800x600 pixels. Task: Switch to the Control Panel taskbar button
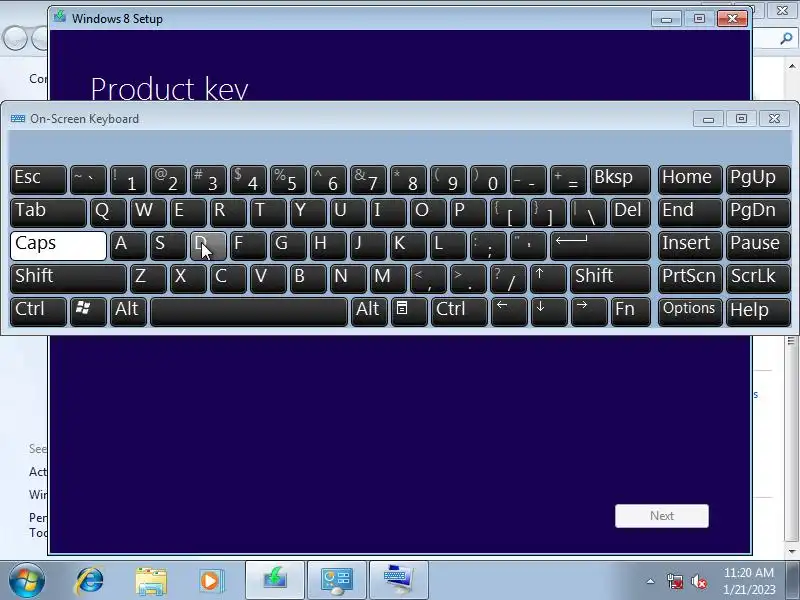337,581
